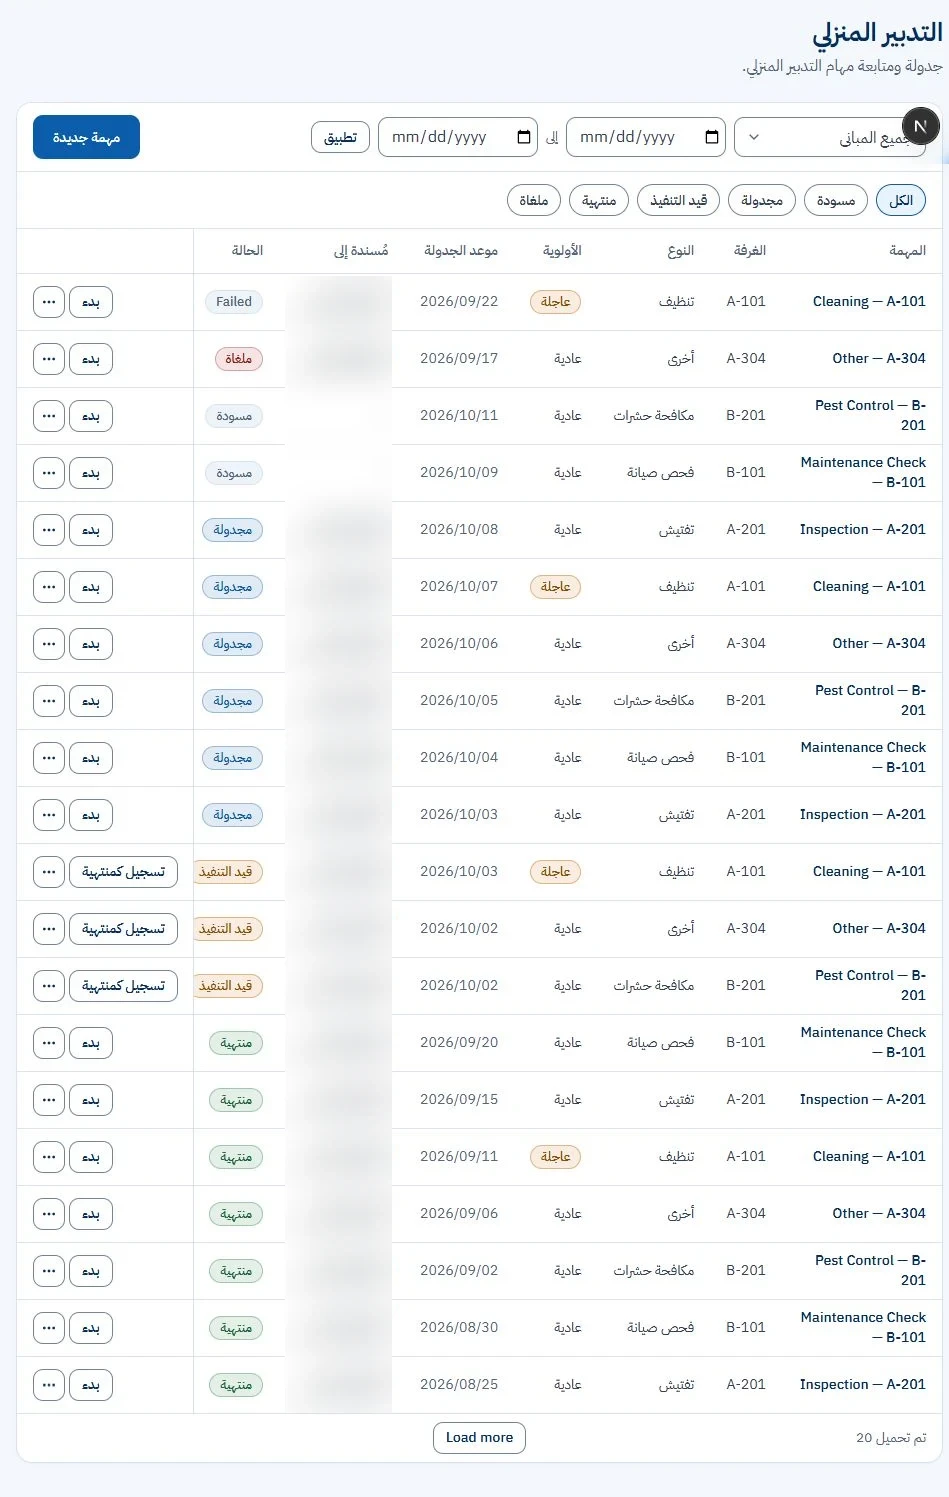Click the three-dots button for Maintenance Check dated 2026/10/09

pyautogui.click(x=49, y=473)
